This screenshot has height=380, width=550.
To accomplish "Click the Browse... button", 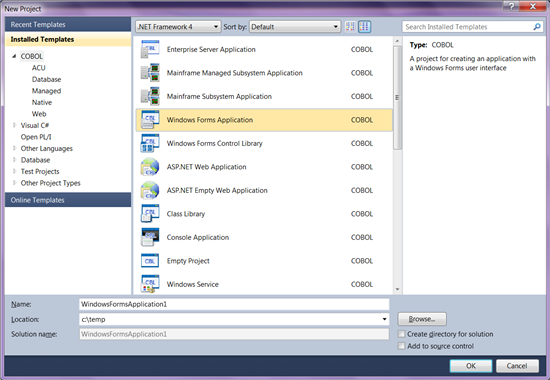I will pyautogui.click(x=422, y=319).
